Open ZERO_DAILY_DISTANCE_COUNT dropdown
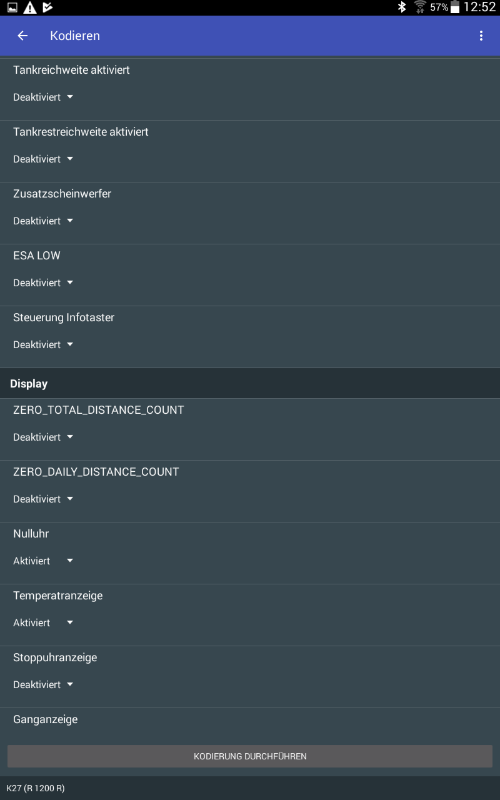 (43, 498)
